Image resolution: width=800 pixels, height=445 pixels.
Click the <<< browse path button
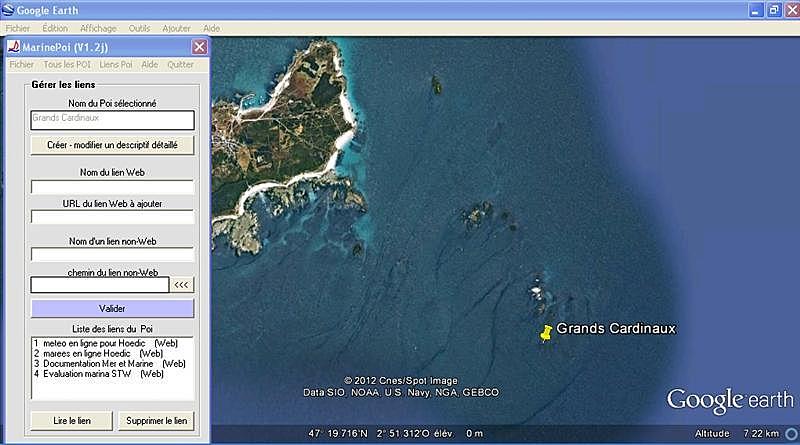coord(182,285)
